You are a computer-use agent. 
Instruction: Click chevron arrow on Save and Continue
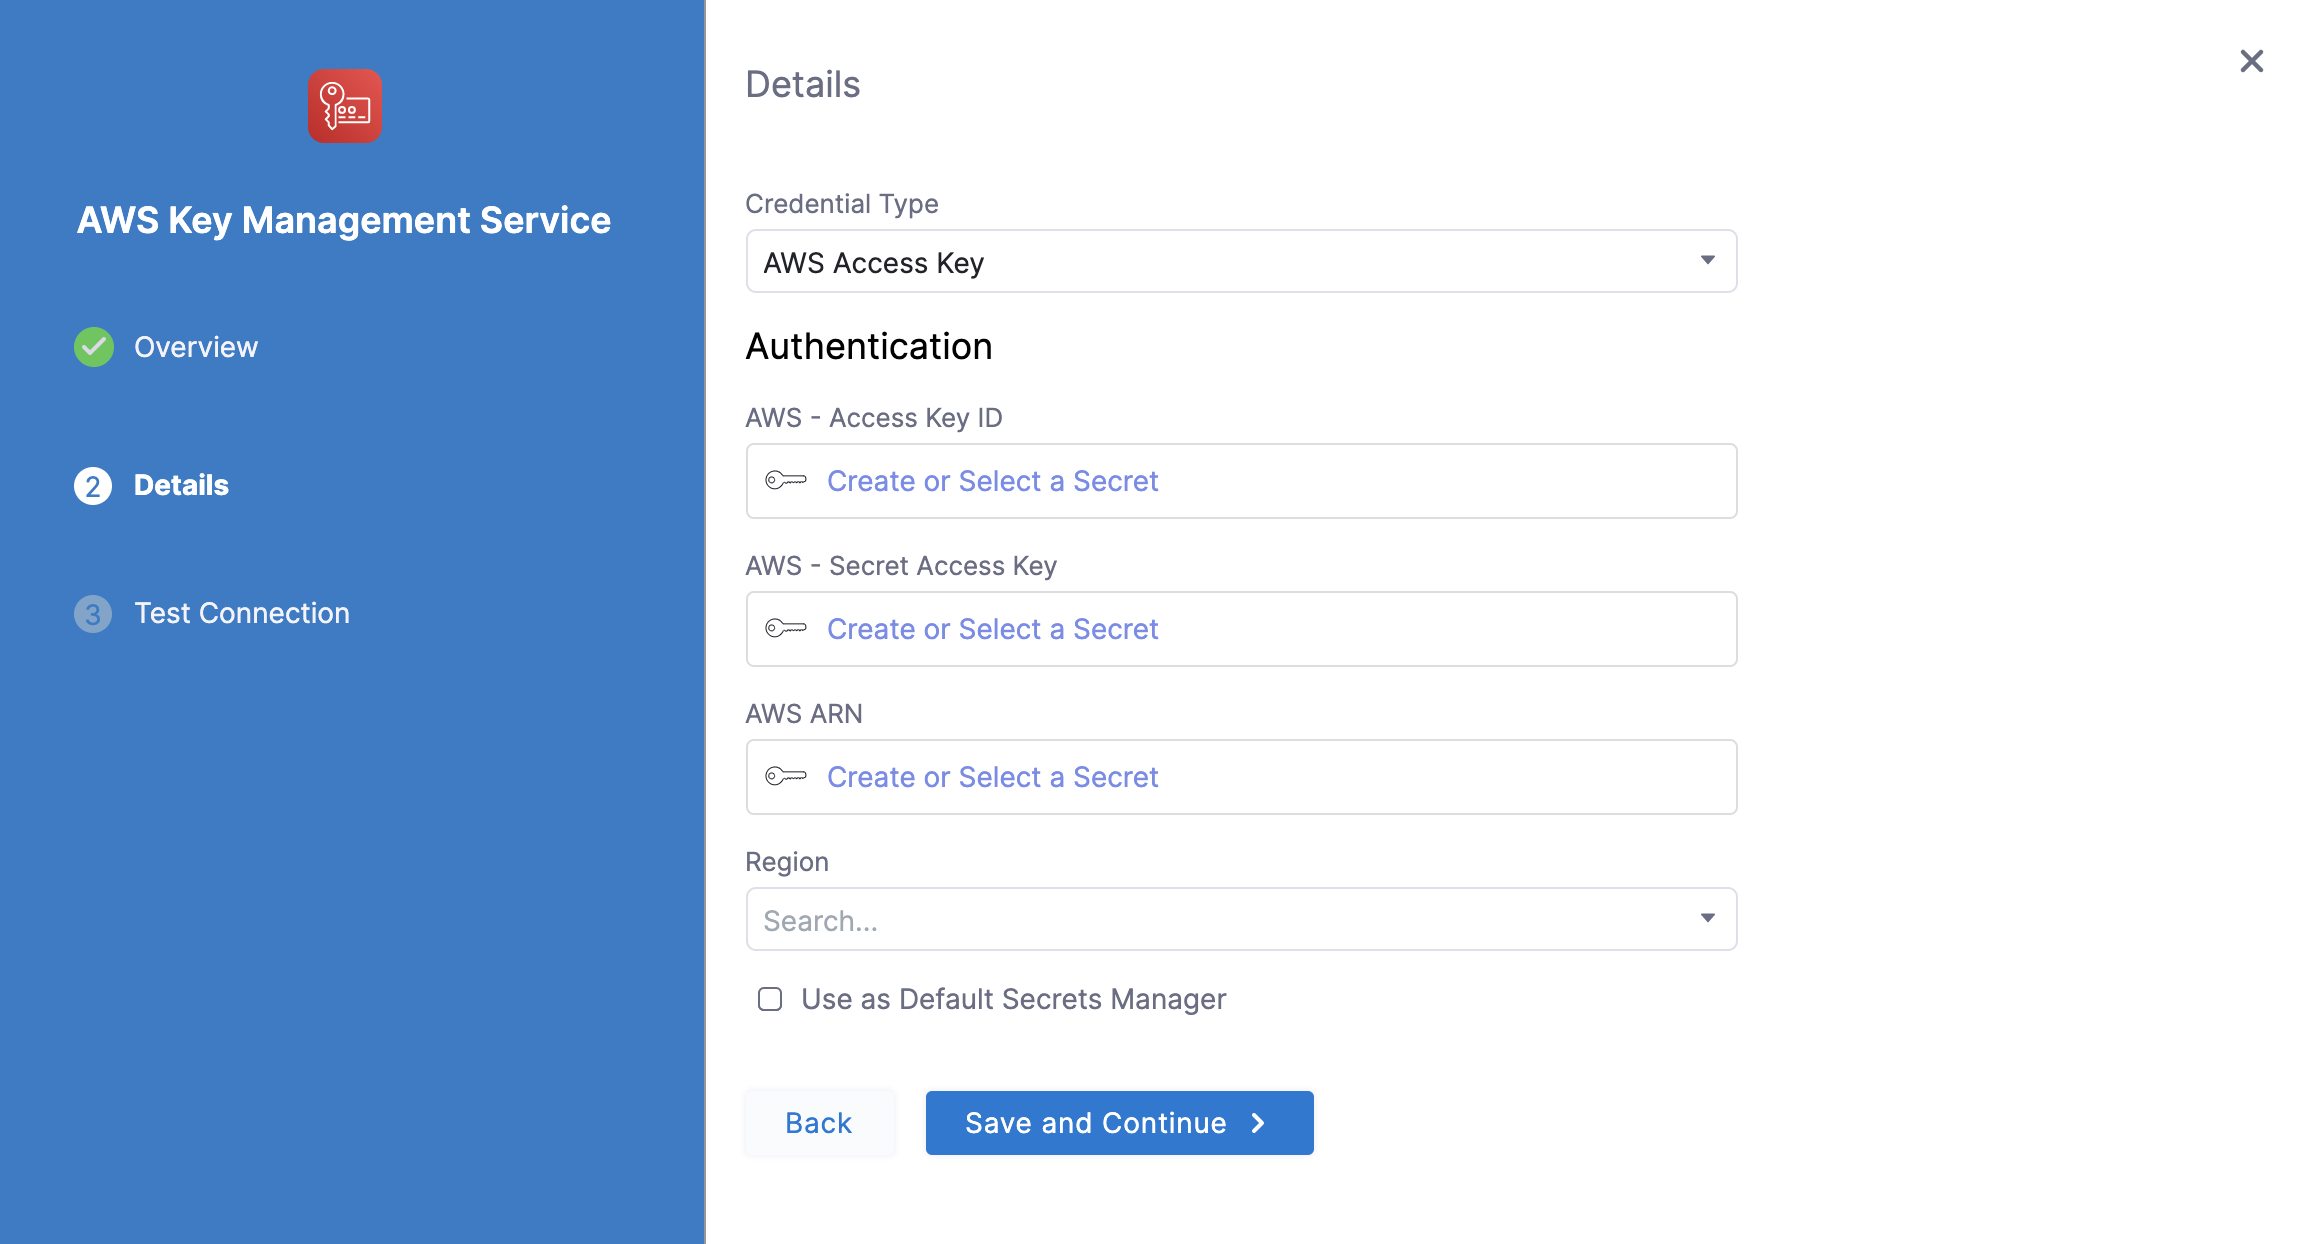coord(1258,1123)
